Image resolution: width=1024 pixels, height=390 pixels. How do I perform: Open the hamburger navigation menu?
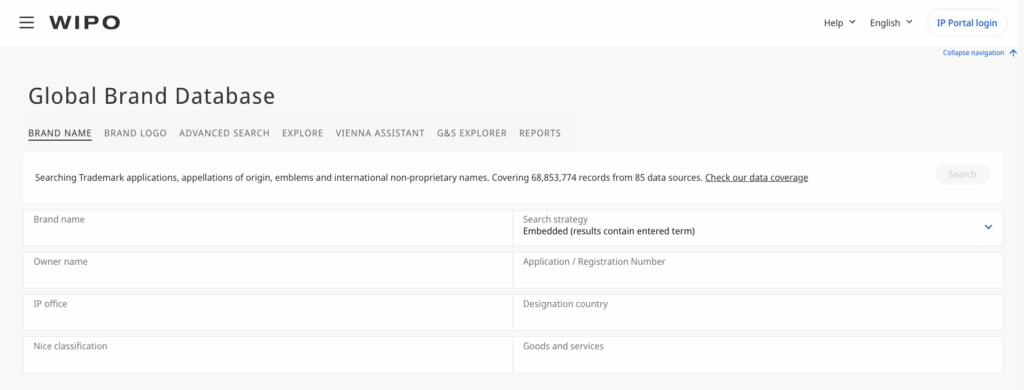[x=26, y=23]
